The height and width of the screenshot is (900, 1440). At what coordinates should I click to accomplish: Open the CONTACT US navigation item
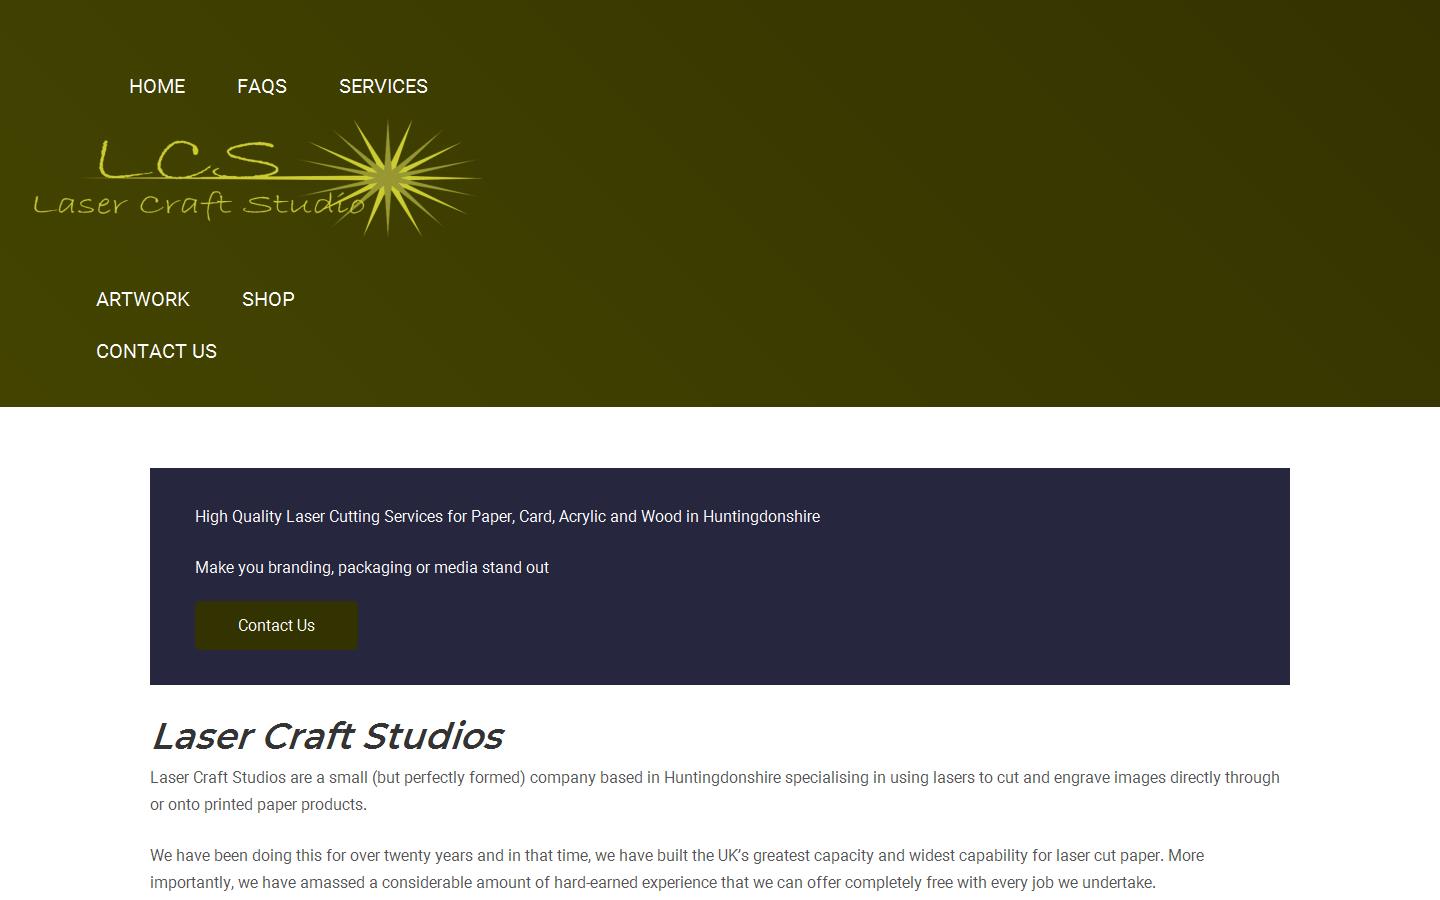coord(156,351)
